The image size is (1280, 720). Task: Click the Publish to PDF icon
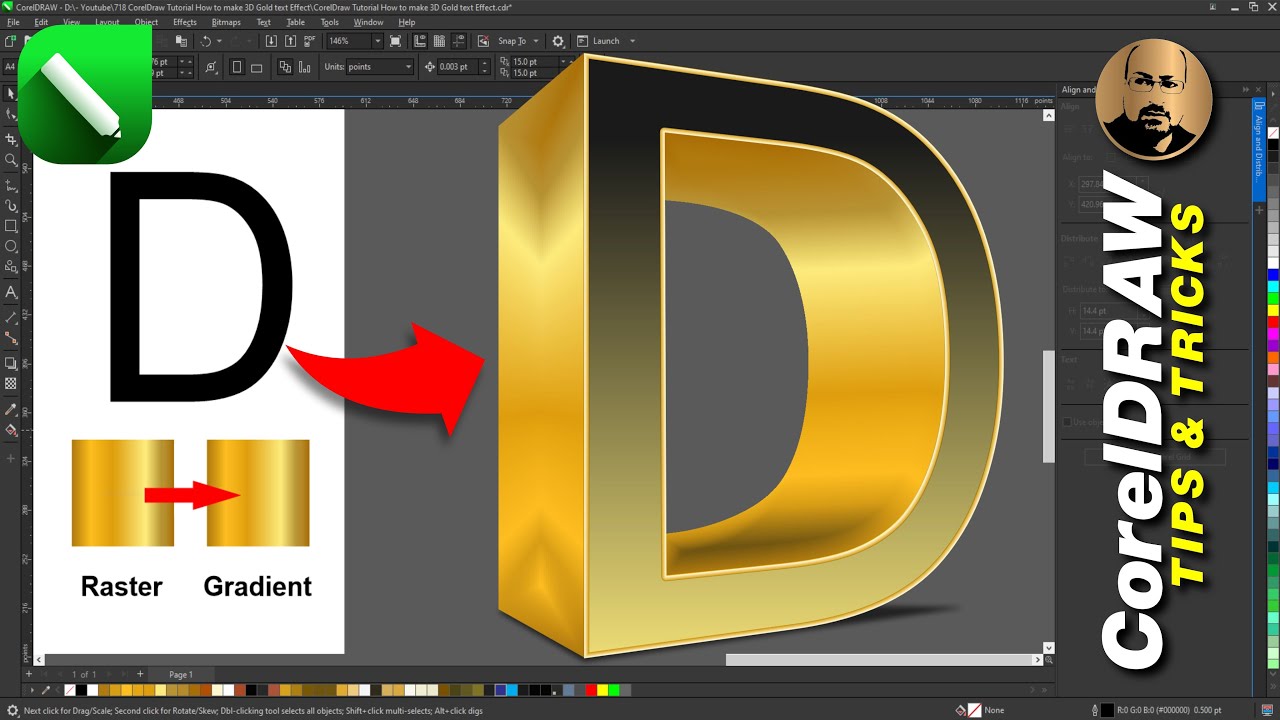[x=309, y=41]
